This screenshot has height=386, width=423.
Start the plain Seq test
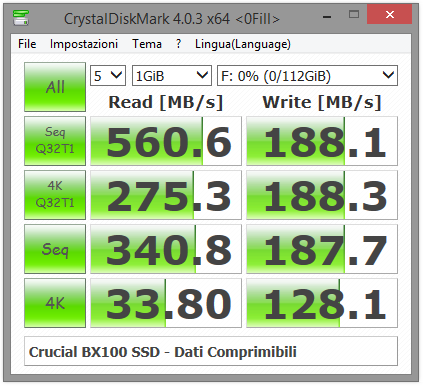click(x=55, y=249)
